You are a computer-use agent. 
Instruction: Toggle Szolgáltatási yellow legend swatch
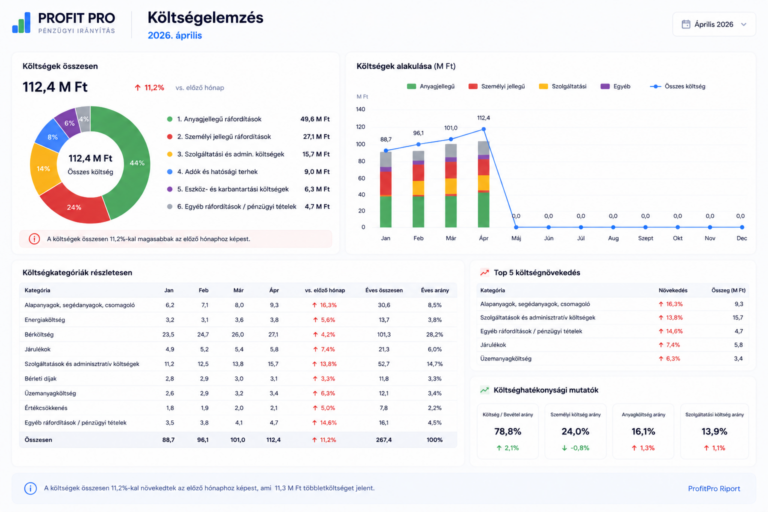(x=543, y=86)
